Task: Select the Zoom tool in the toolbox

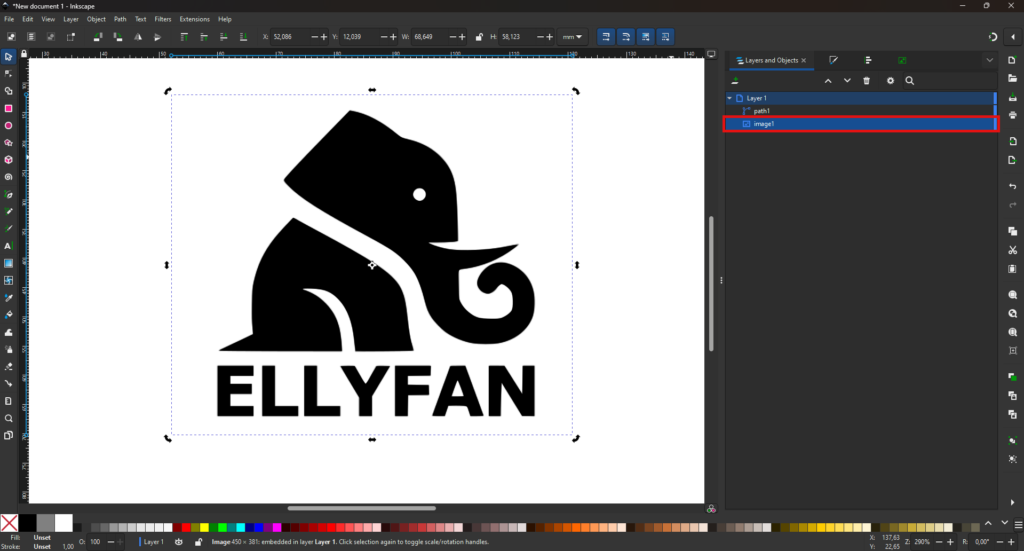Action: pyautogui.click(x=9, y=418)
